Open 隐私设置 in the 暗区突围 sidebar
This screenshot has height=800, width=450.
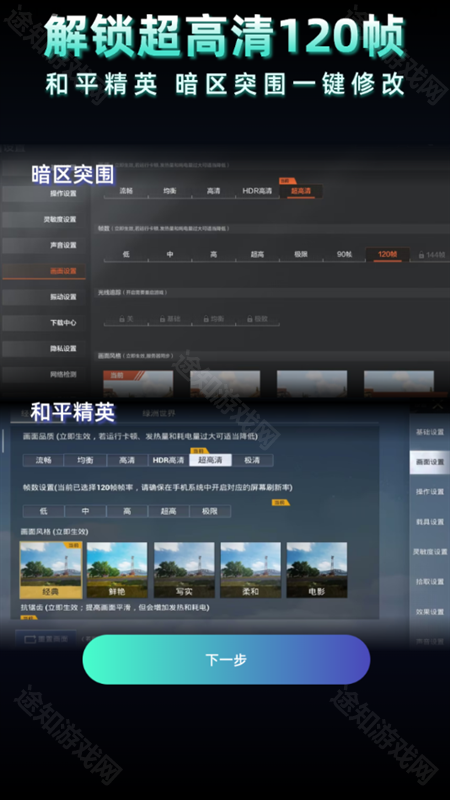point(44,348)
